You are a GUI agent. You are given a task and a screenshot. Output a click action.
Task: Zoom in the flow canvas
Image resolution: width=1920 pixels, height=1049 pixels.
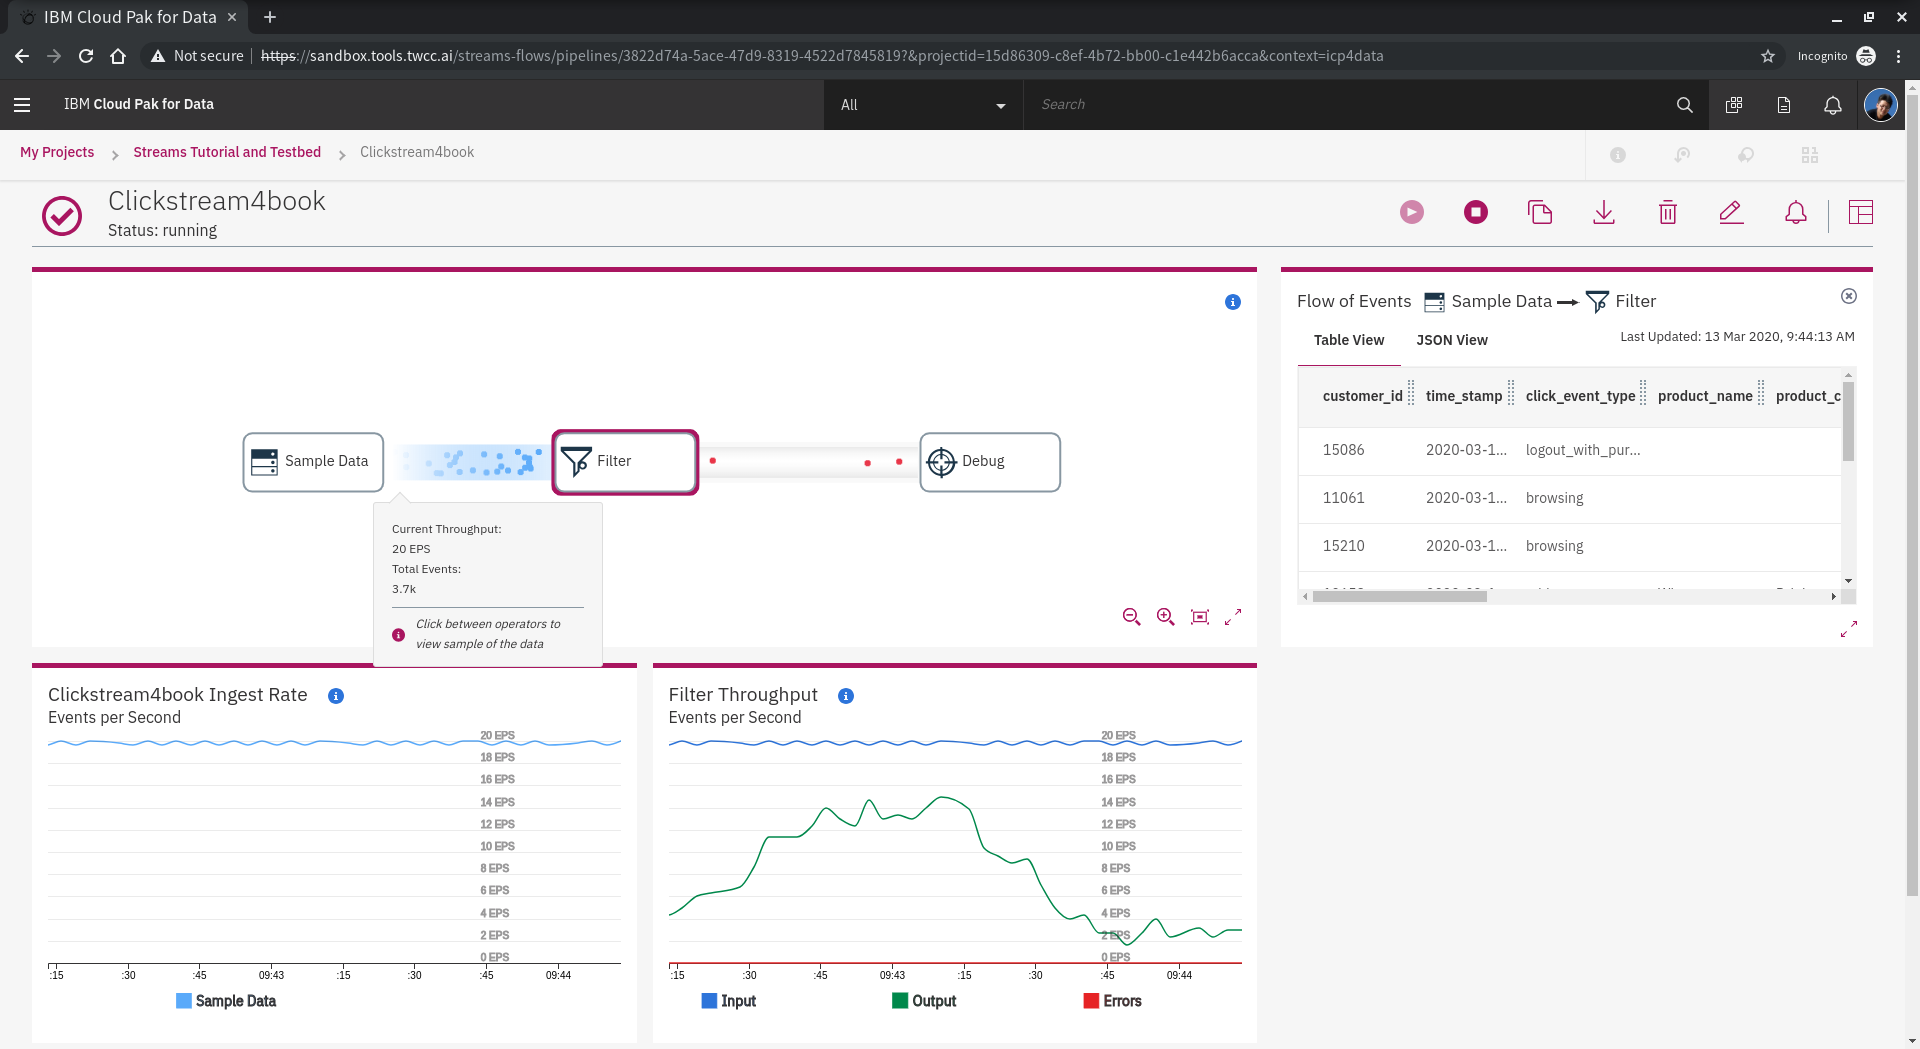coord(1165,617)
